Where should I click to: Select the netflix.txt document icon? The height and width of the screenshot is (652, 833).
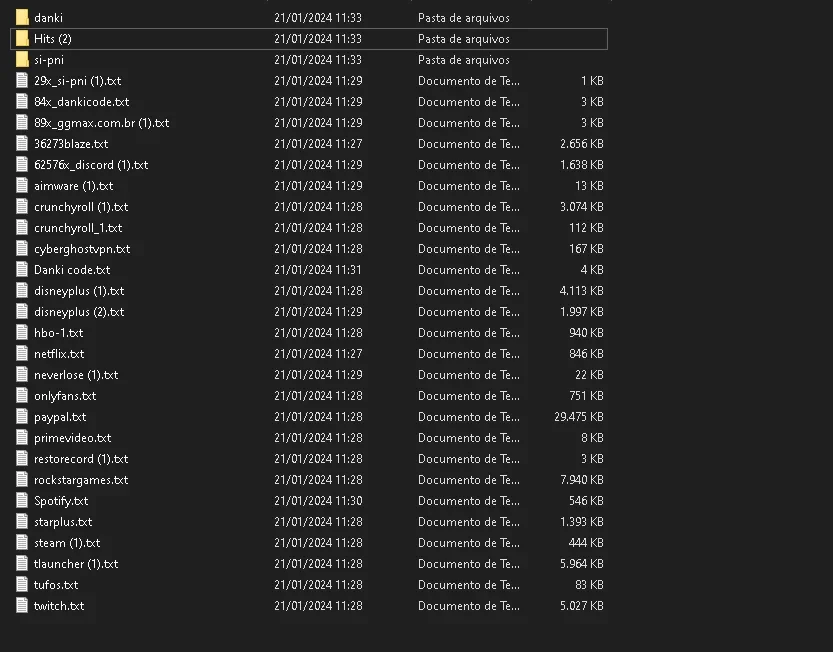click(x=22, y=353)
